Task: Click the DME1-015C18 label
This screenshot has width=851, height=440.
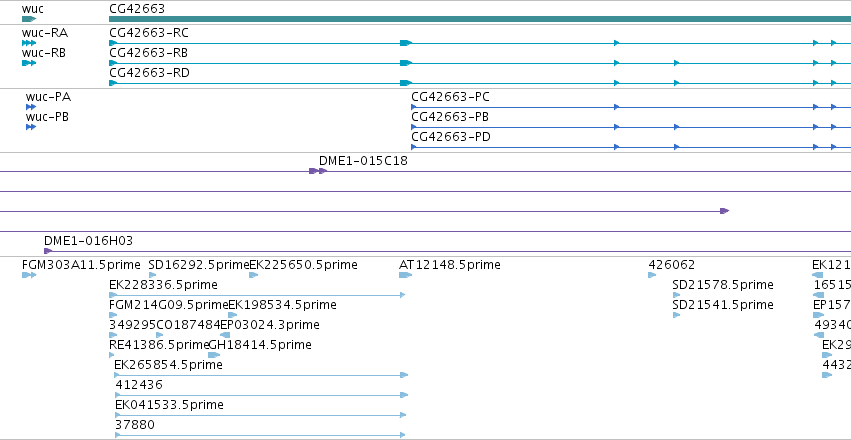Action: 363,161
